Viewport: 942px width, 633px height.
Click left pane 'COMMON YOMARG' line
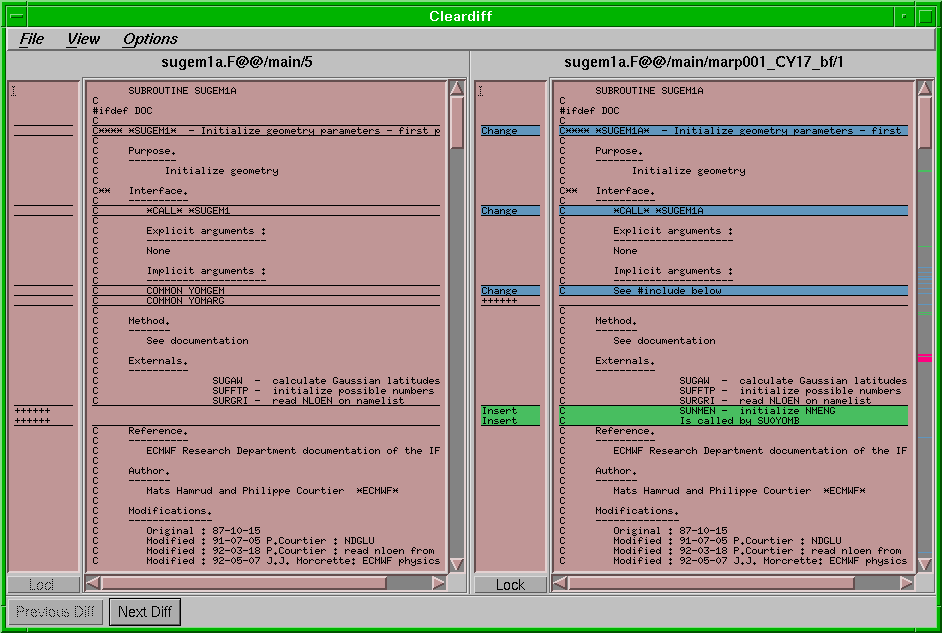point(266,301)
